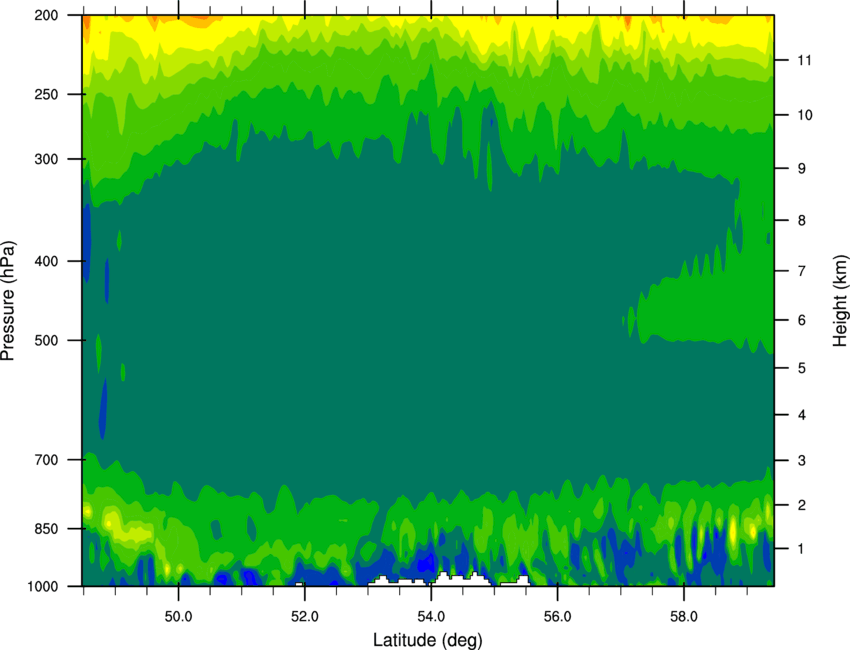Pick the 8 km height label
850x650 pixels.
801,220
